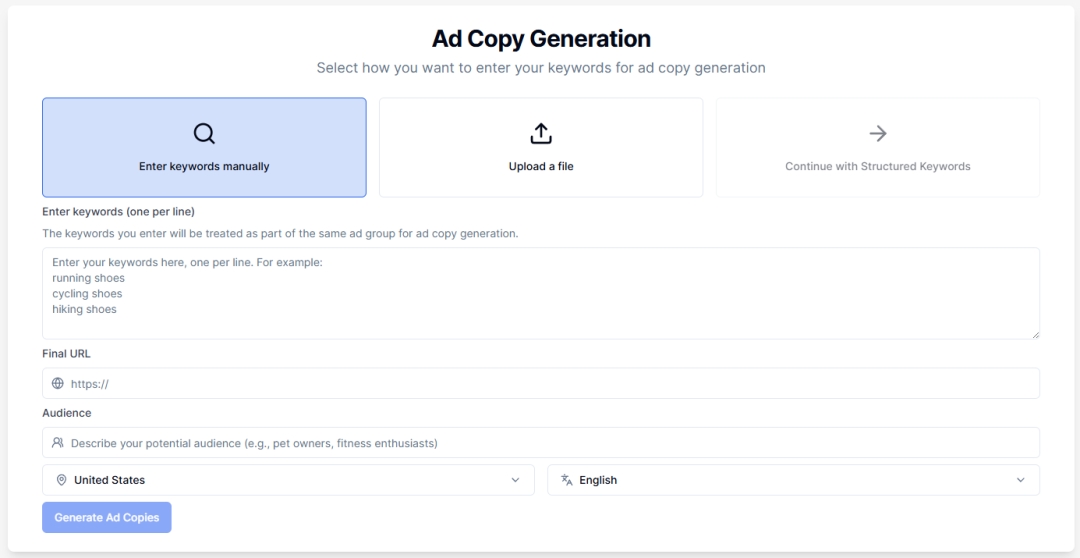
Task: Focus the keywords text area
Action: (541, 293)
